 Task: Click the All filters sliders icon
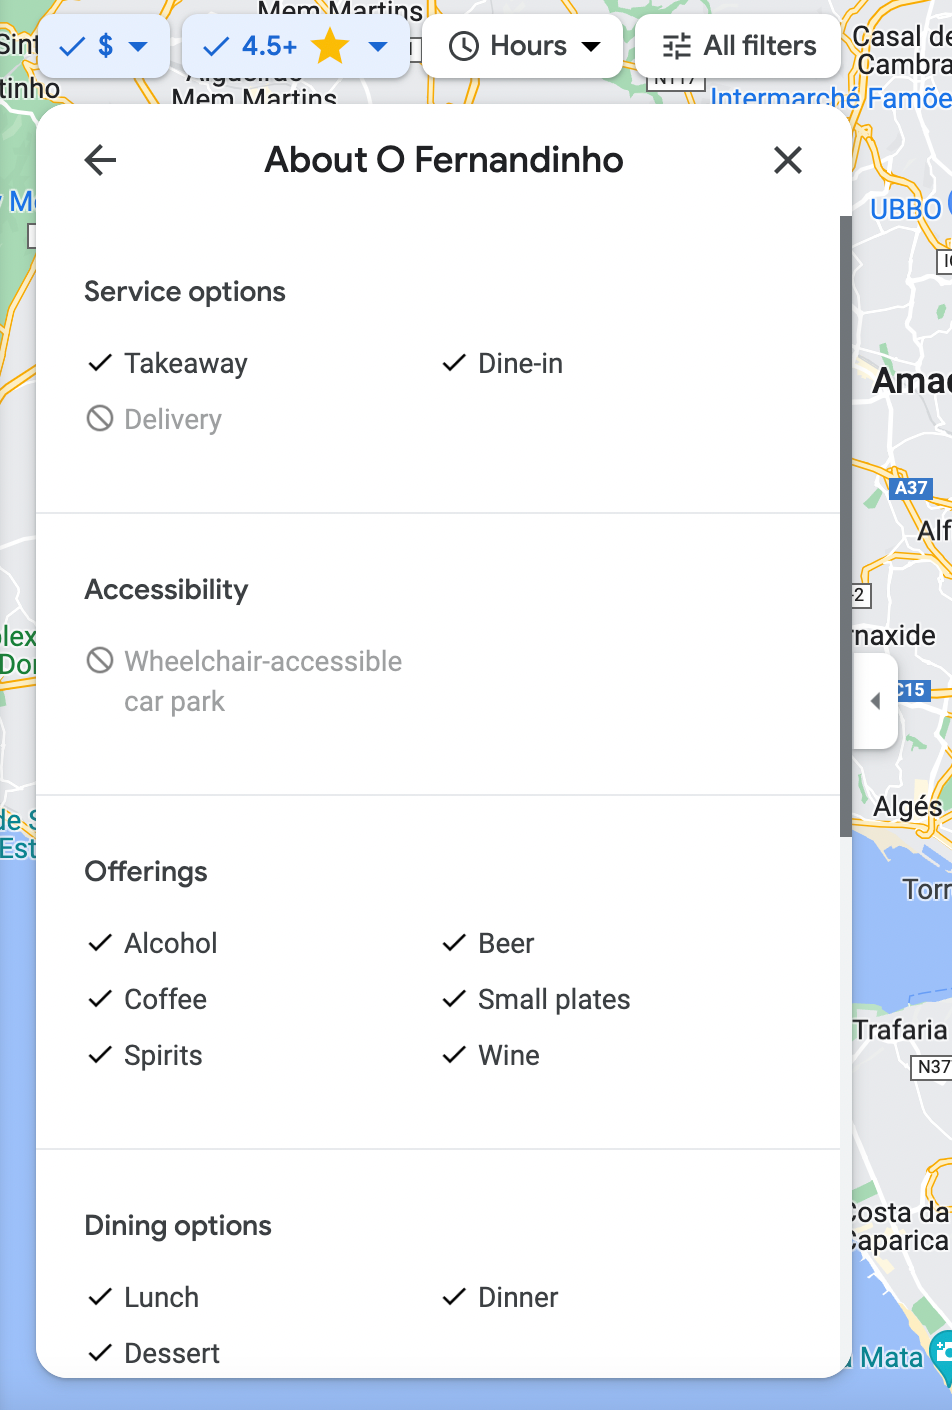(677, 46)
